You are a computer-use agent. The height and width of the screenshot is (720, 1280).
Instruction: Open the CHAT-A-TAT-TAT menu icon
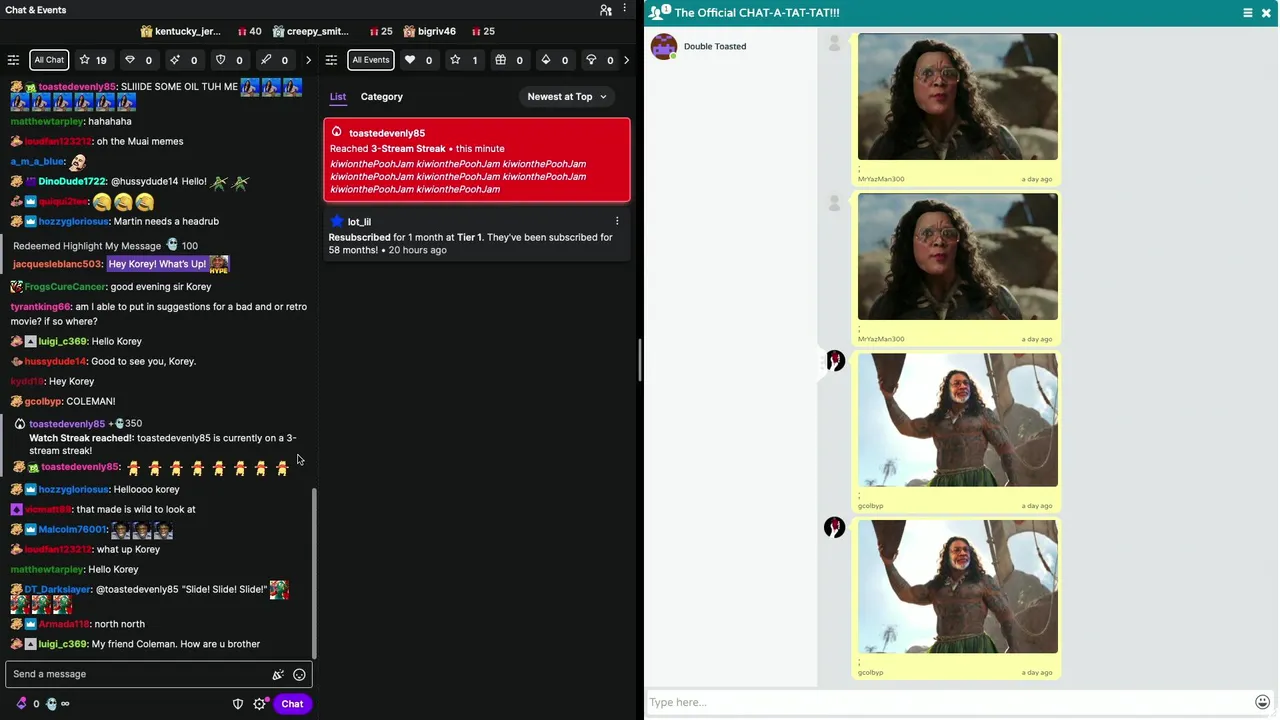[x=1248, y=13]
